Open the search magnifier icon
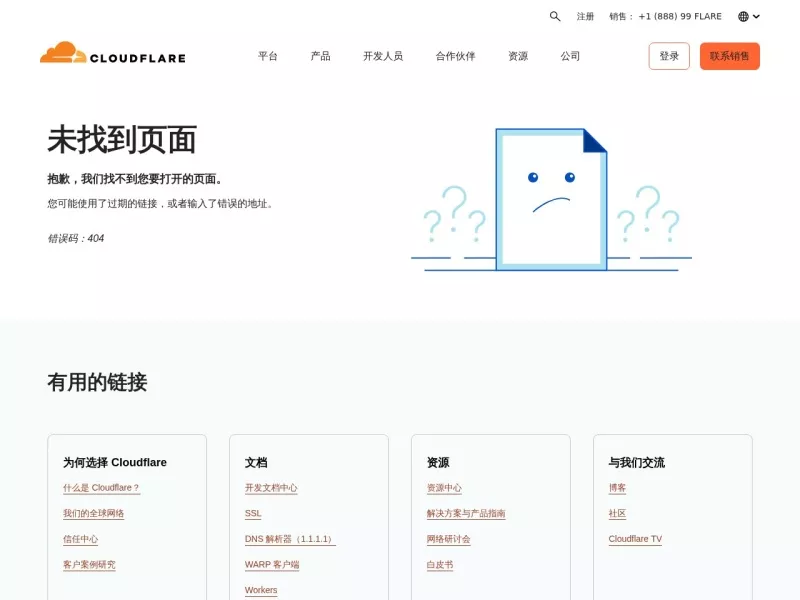 click(555, 16)
